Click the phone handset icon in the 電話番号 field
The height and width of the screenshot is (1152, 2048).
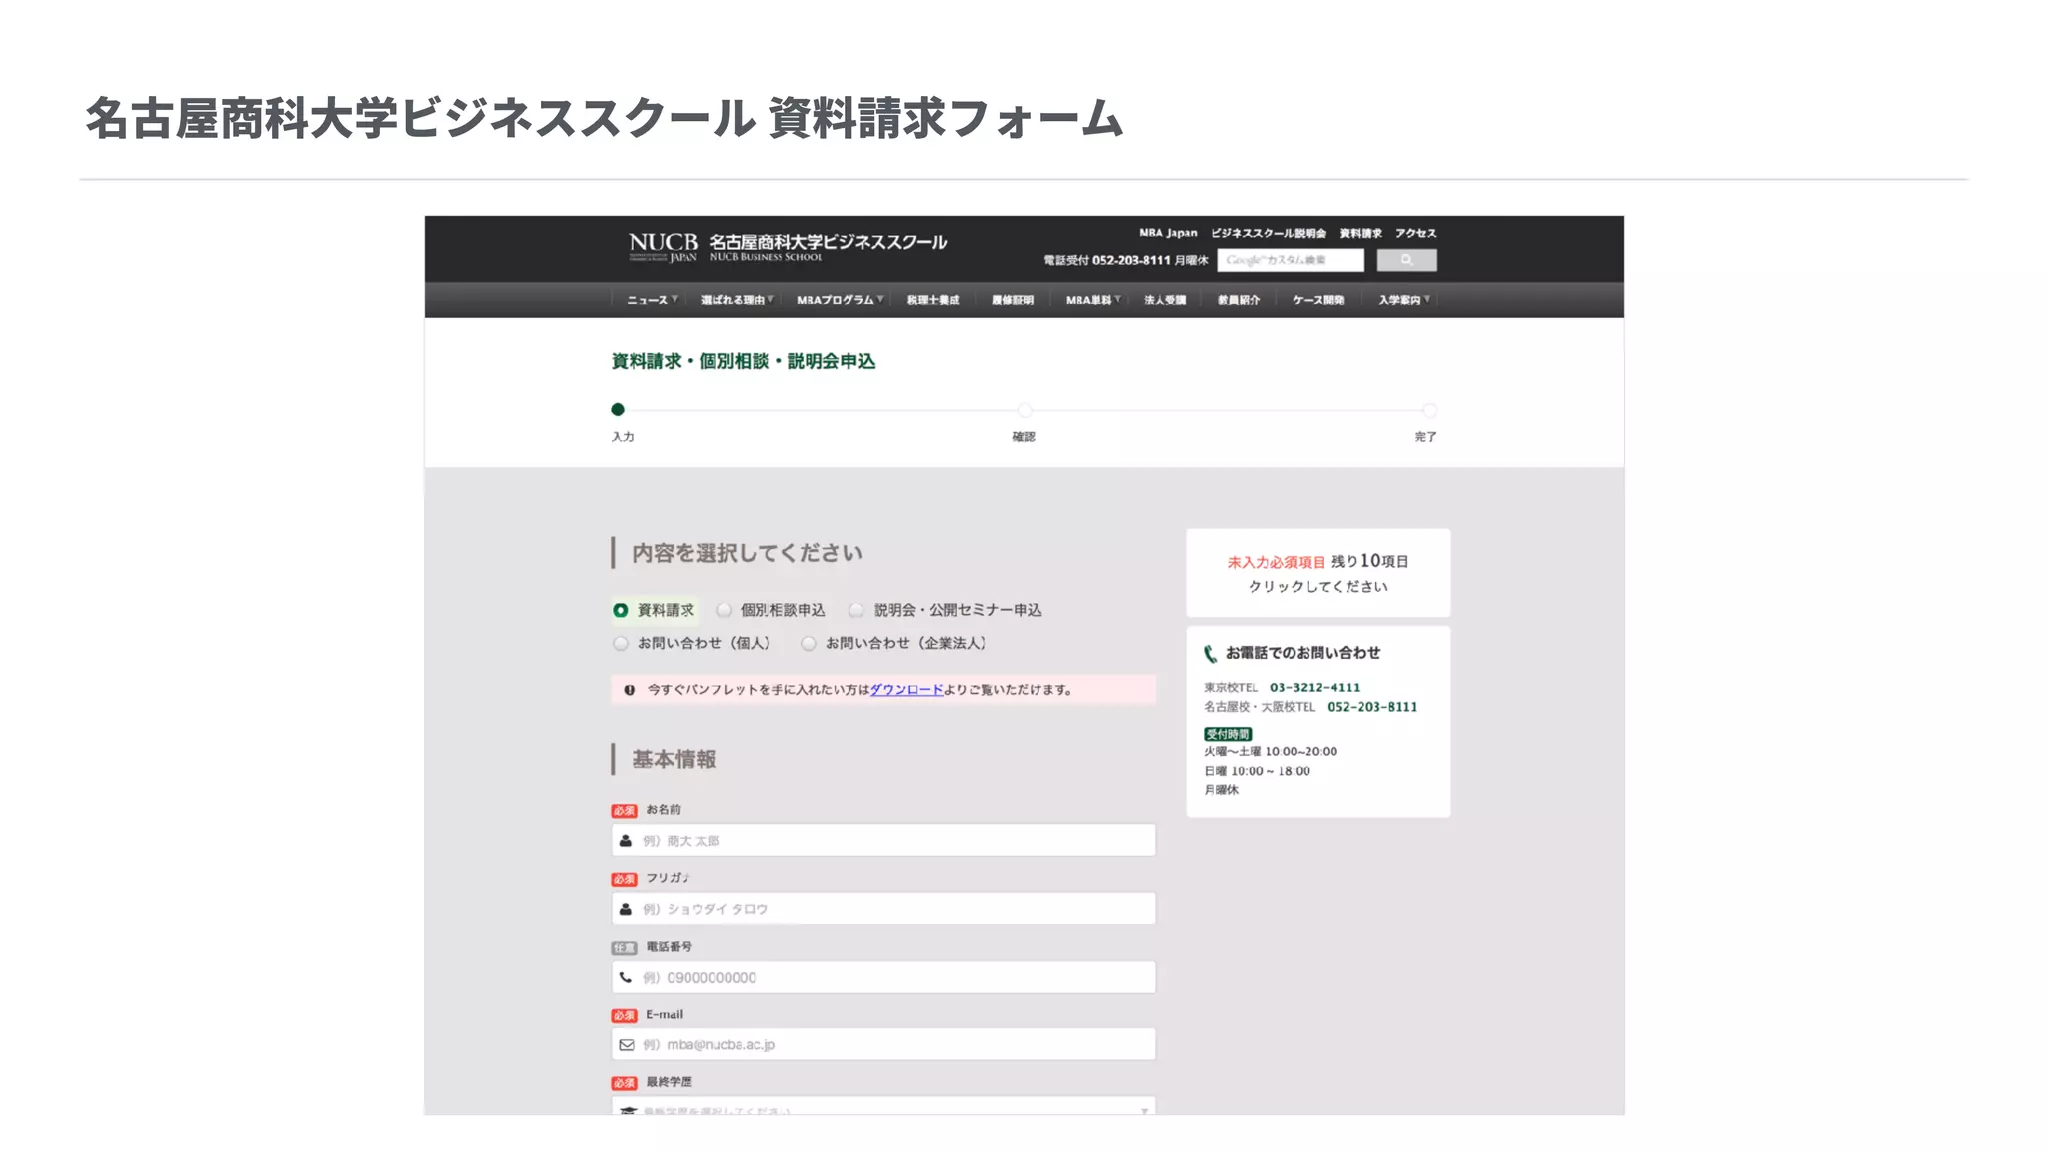626,977
